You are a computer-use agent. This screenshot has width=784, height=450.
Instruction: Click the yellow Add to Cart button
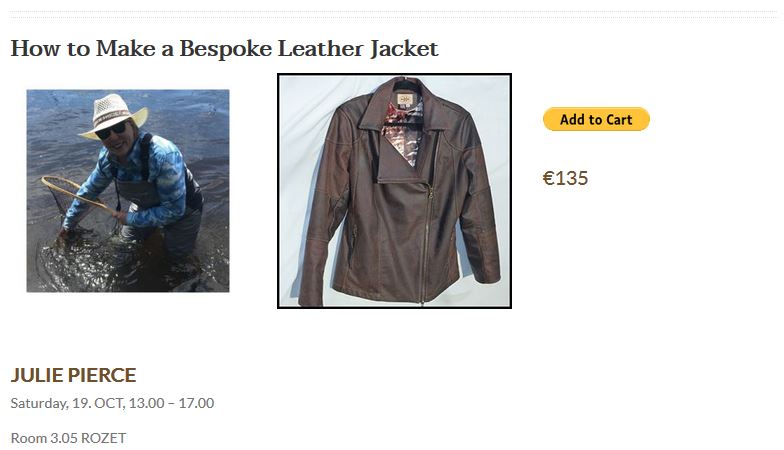click(x=596, y=120)
